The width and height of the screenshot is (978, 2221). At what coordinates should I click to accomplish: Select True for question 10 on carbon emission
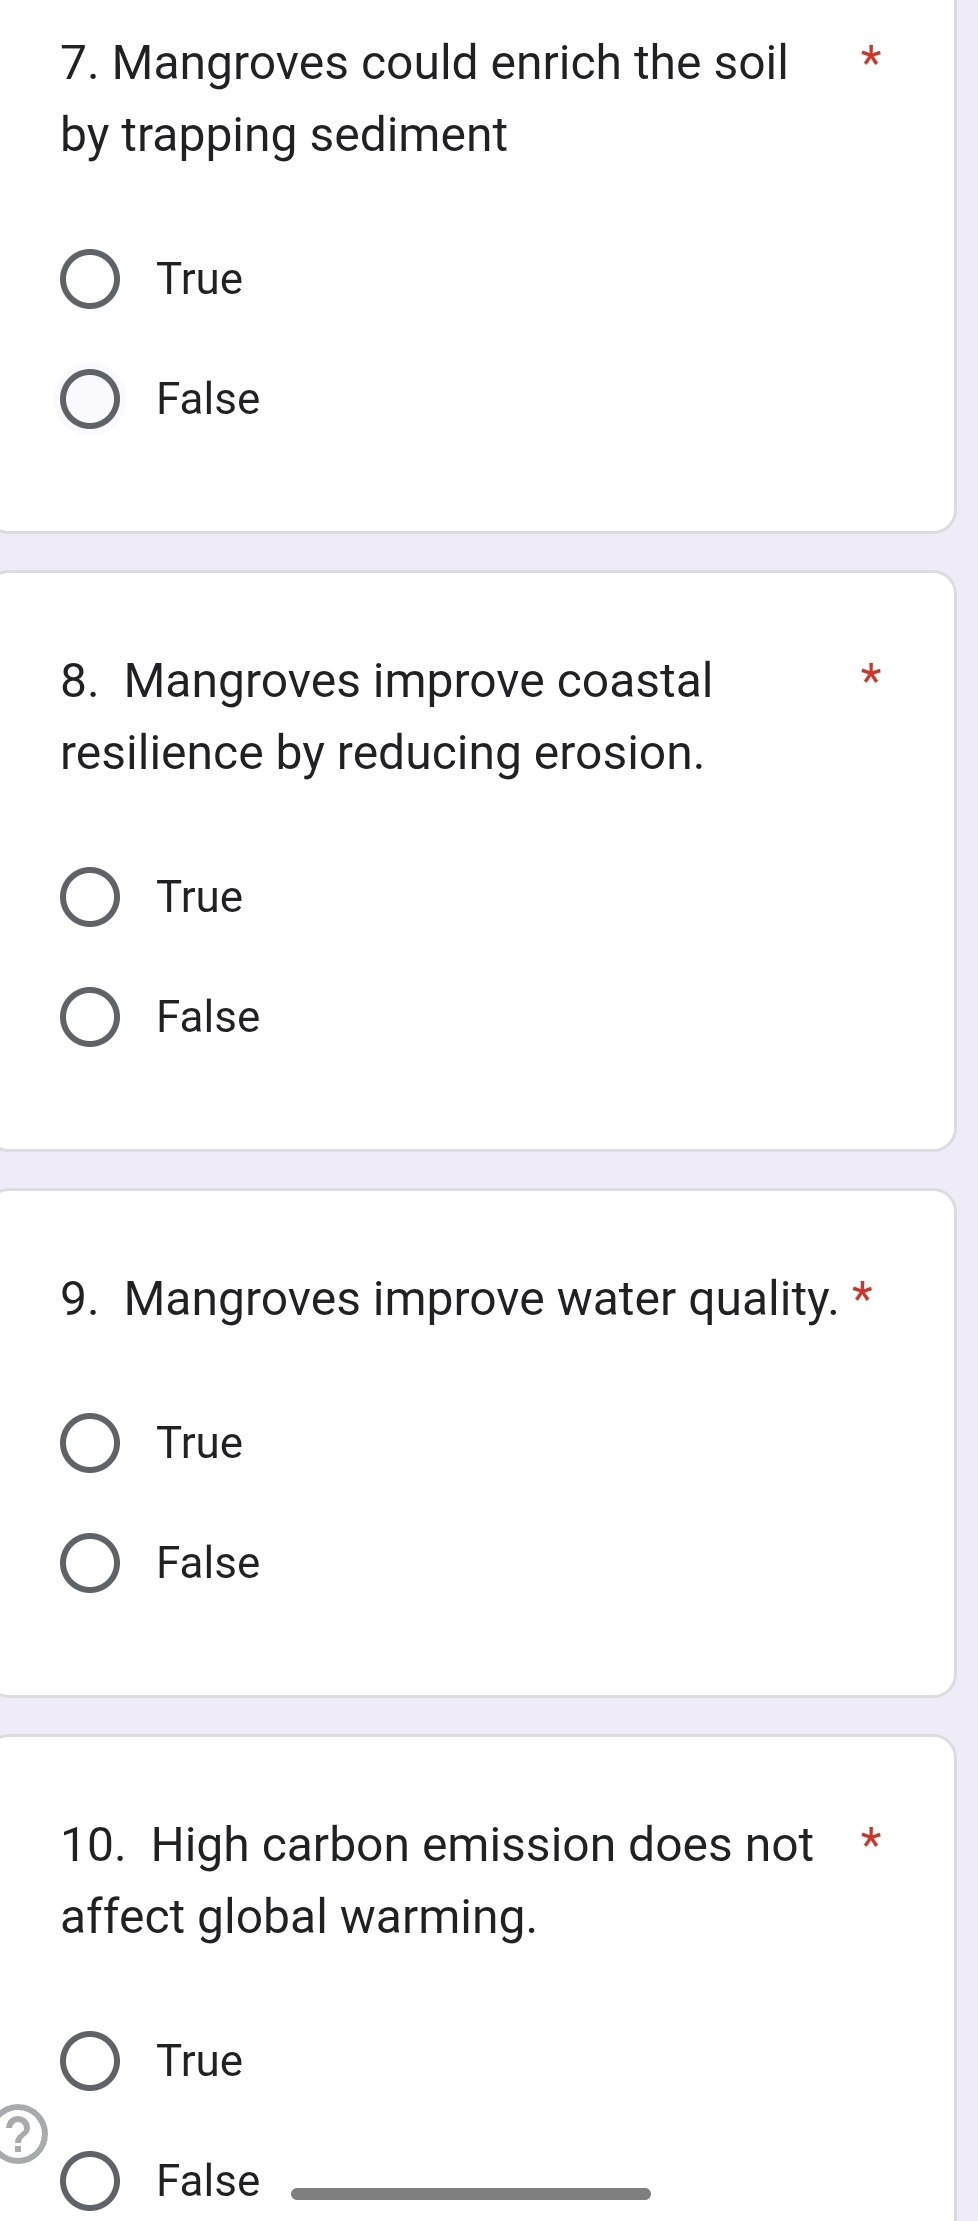point(90,2061)
